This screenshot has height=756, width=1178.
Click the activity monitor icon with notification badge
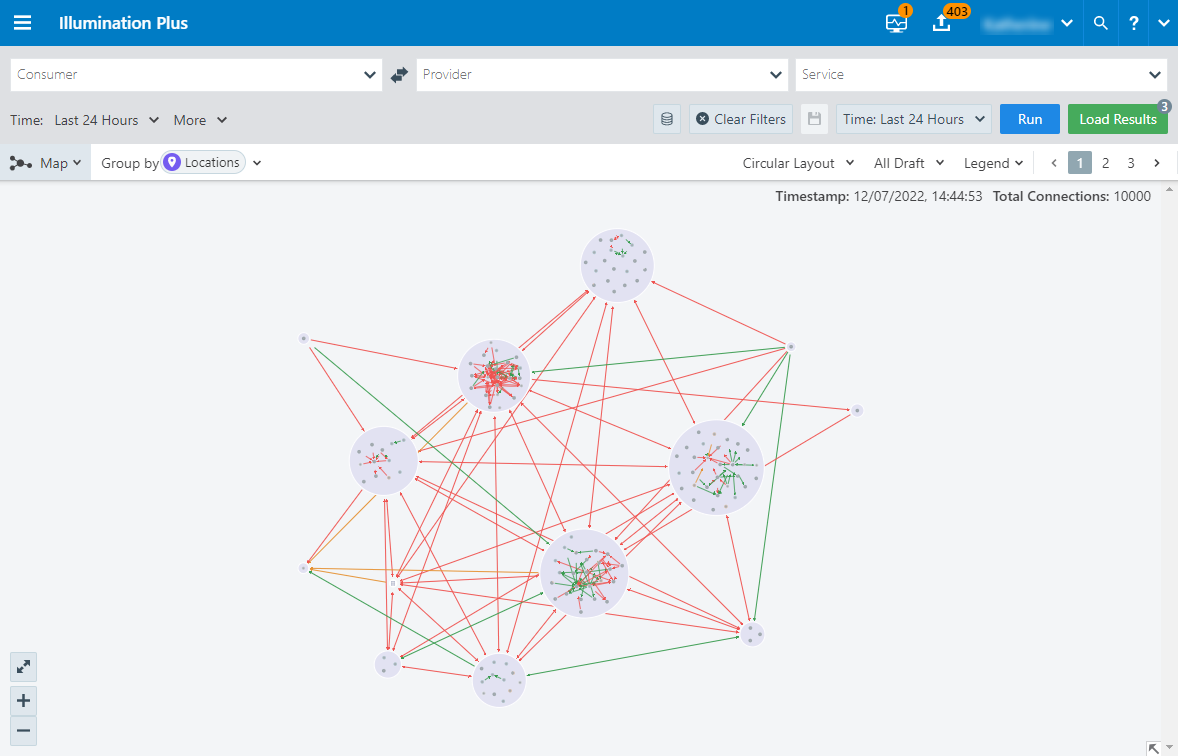tap(893, 22)
